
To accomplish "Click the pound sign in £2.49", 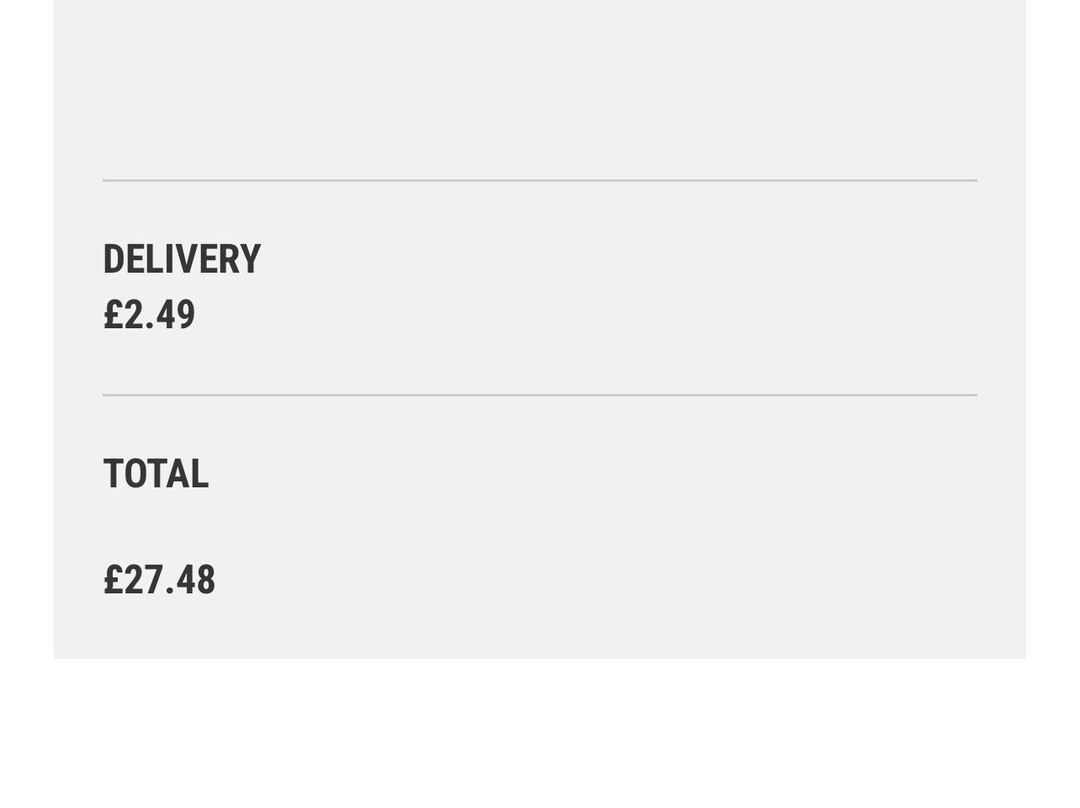I will coord(113,315).
